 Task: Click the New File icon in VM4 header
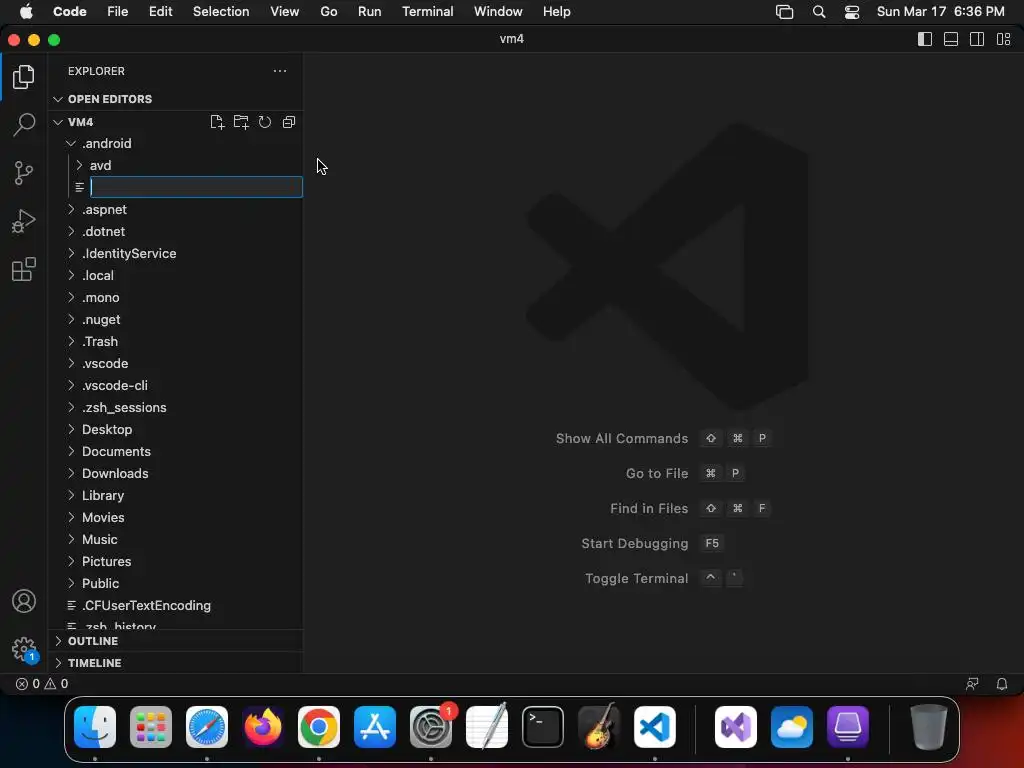[217, 122]
